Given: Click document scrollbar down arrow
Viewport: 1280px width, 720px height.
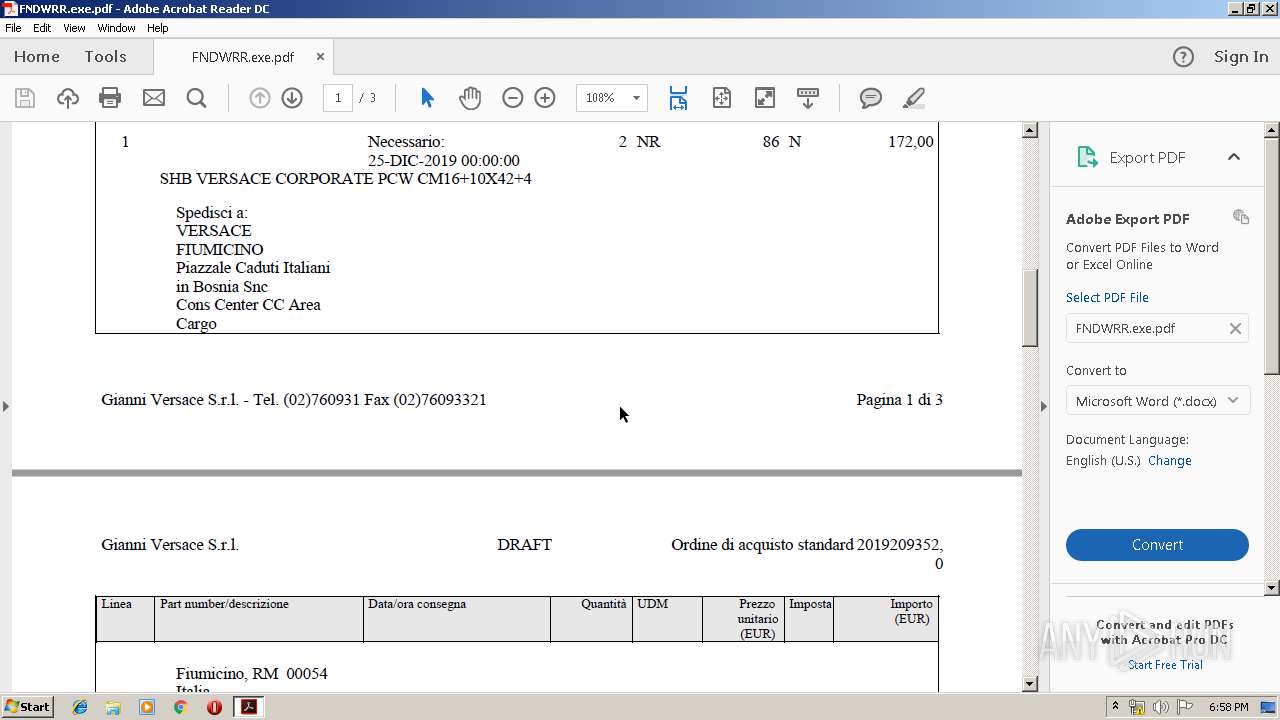Looking at the screenshot, I should point(1030,684).
